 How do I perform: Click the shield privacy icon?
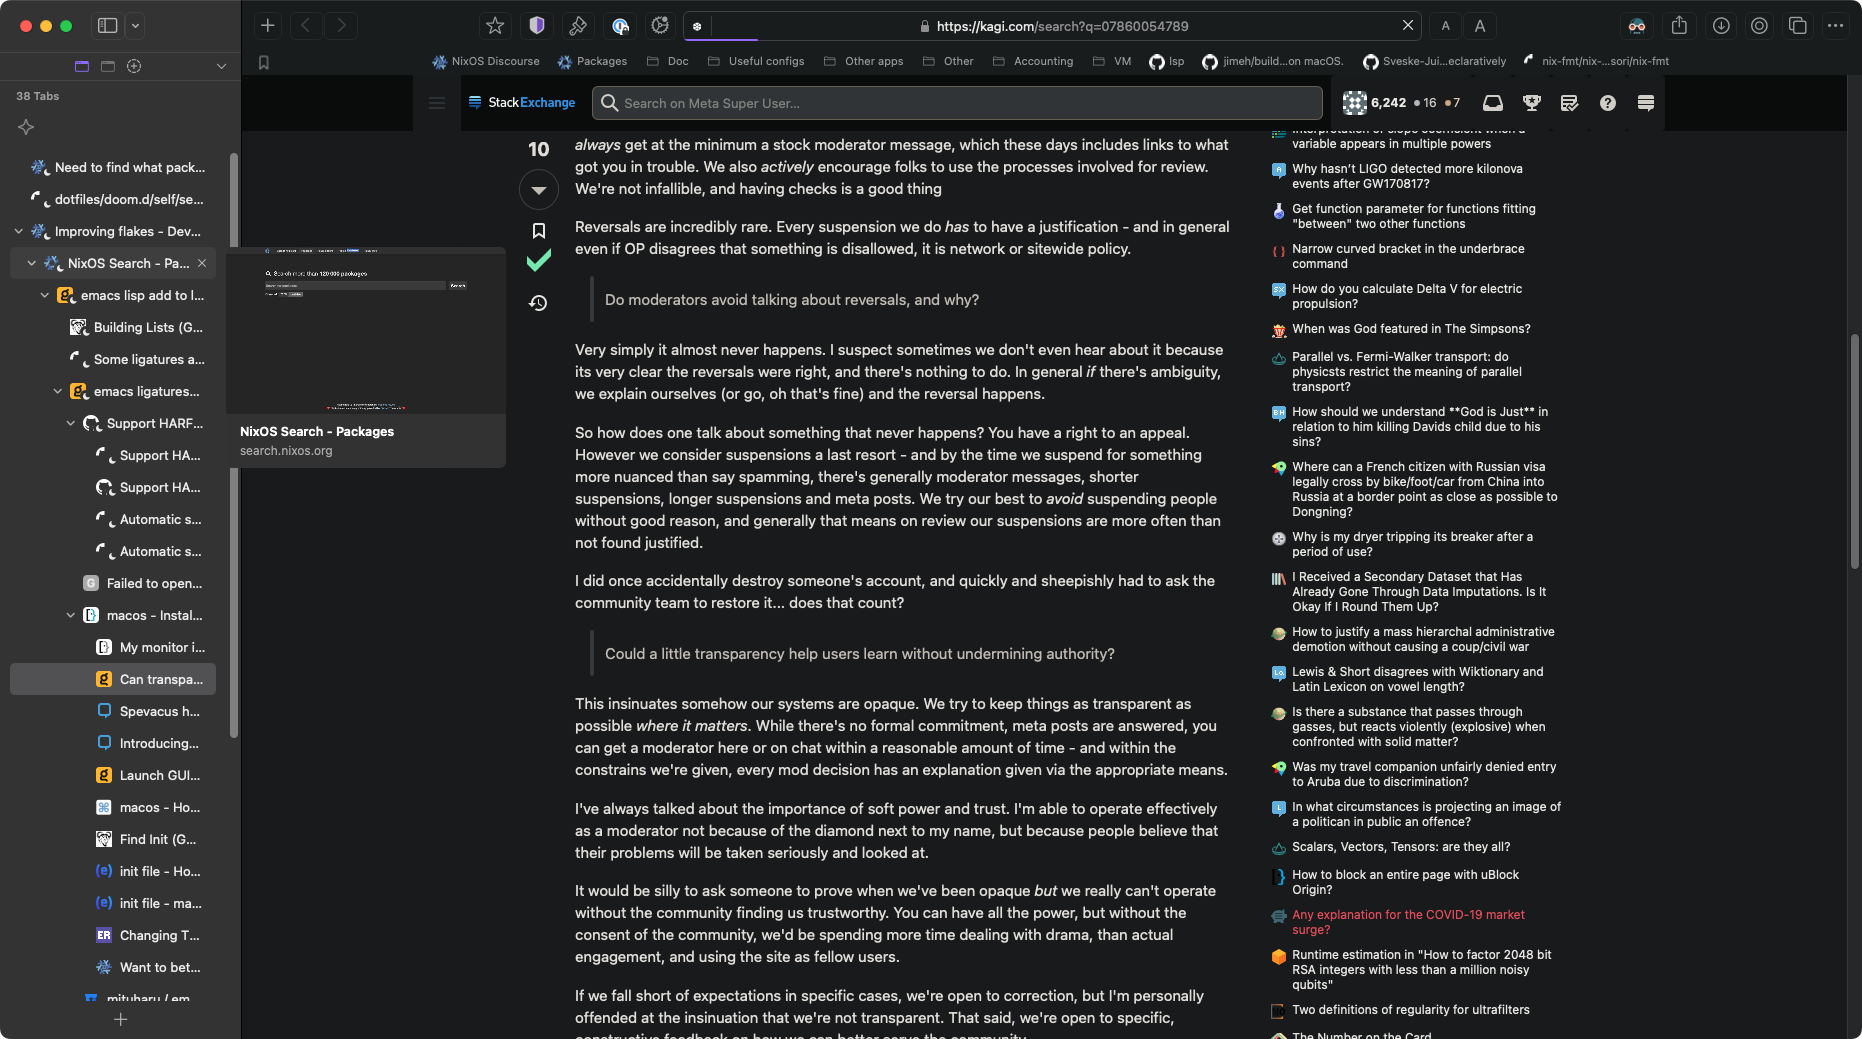coord(537,26)
